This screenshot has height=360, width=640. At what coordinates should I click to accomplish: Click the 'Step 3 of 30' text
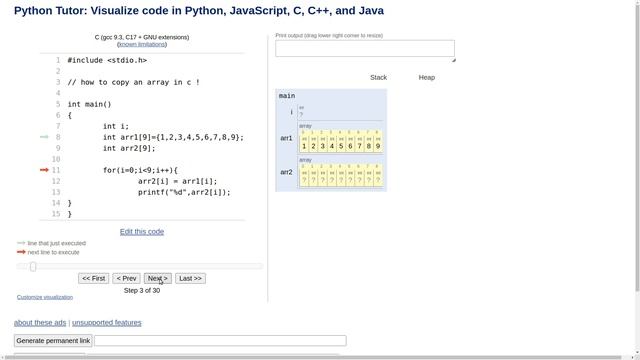click(x=142, y=291)
